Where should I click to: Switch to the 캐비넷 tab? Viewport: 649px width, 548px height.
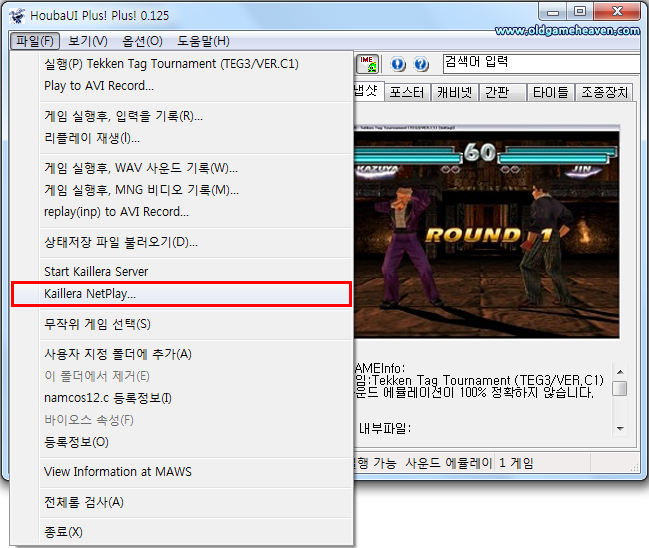[454, 92]
